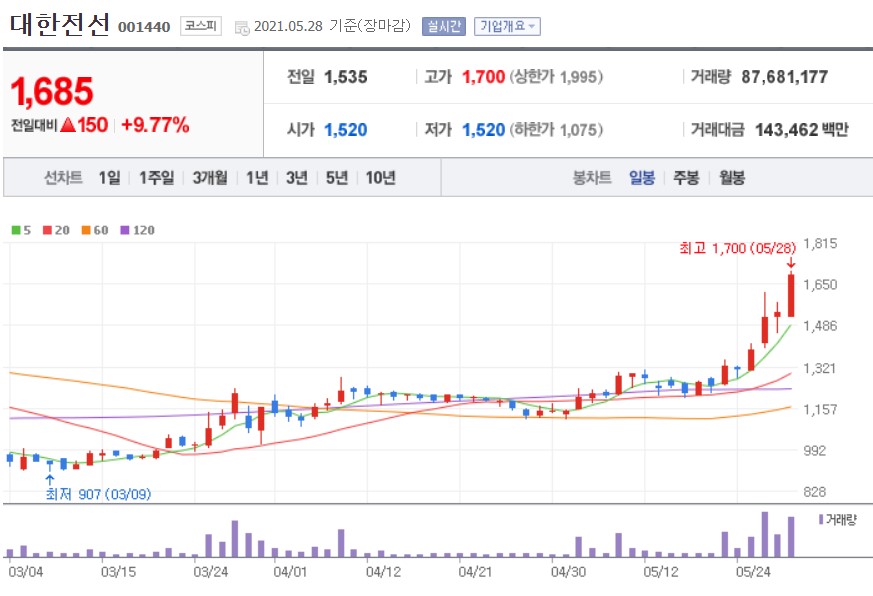Click the current price 1,685
Screen dimensions: 873x596
(x=52, y=91)
